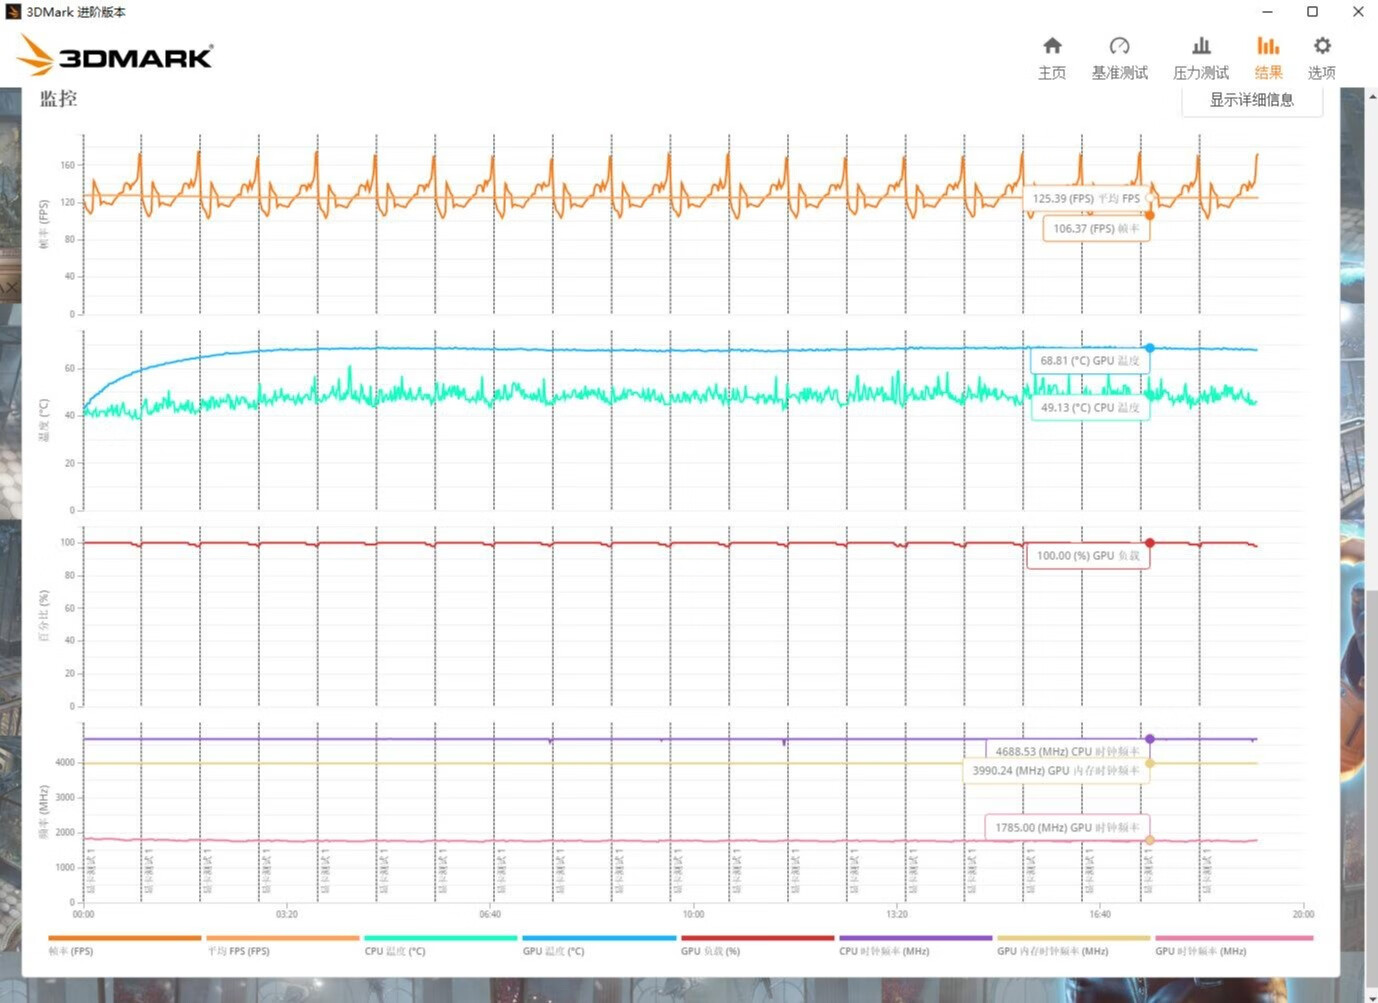Open the 结果 results icon

[x=1268, y=46]
